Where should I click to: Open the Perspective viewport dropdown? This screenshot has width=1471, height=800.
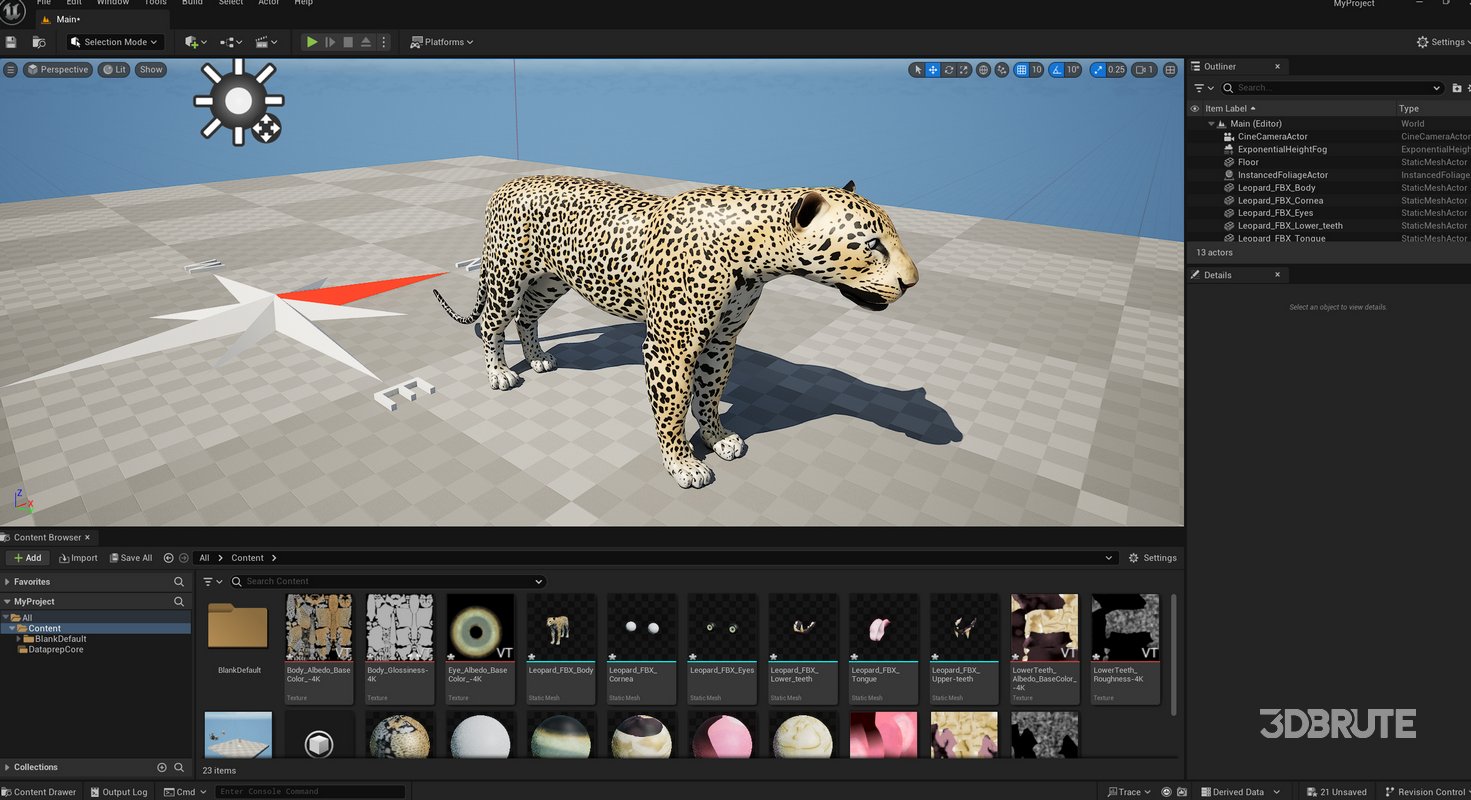(x=57, y=69)
